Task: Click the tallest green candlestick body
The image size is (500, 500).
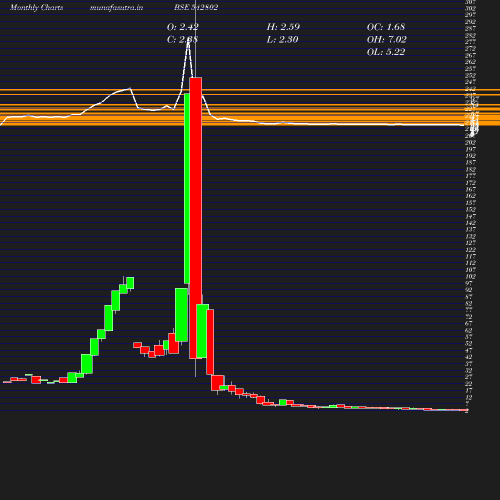Action: (187, 188)
